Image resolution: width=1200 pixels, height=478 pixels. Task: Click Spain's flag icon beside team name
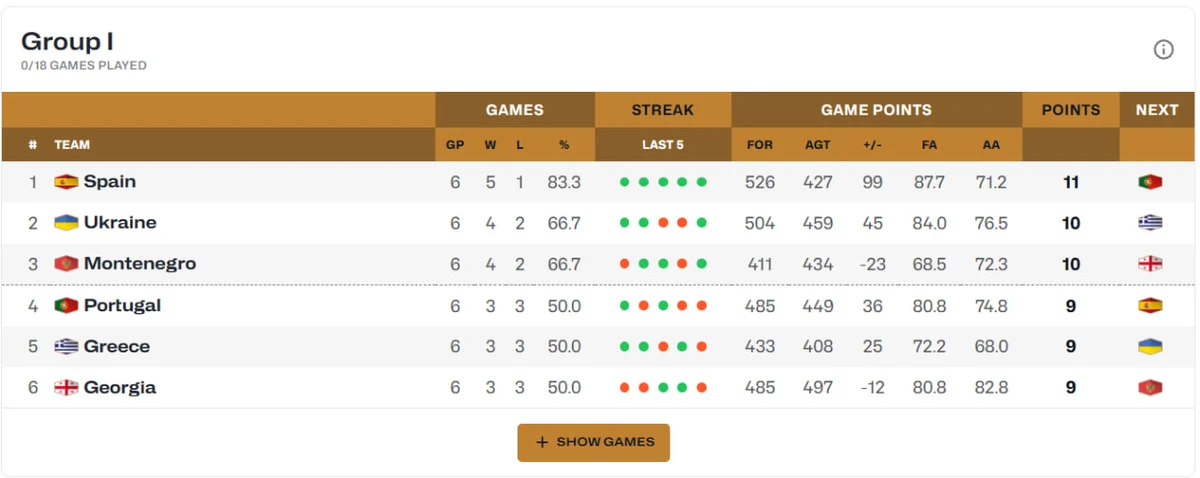point(66,182)
